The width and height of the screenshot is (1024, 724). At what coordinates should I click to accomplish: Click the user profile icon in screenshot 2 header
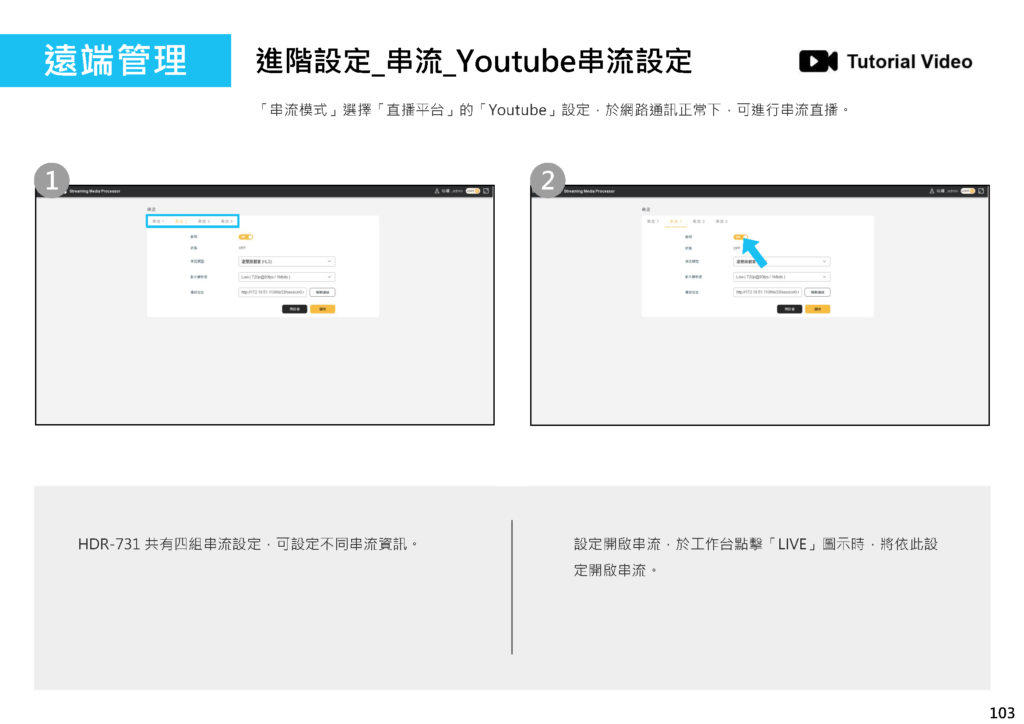tap(932, 190)
